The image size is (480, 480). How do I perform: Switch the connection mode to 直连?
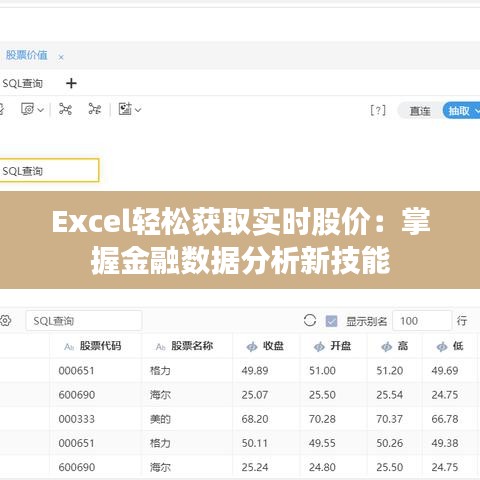point(420,111)
